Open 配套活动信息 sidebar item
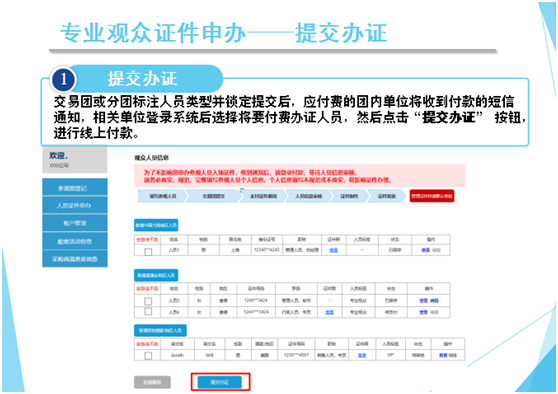The width and height of the screenshot is (558, 394). [x=75, y=241]
